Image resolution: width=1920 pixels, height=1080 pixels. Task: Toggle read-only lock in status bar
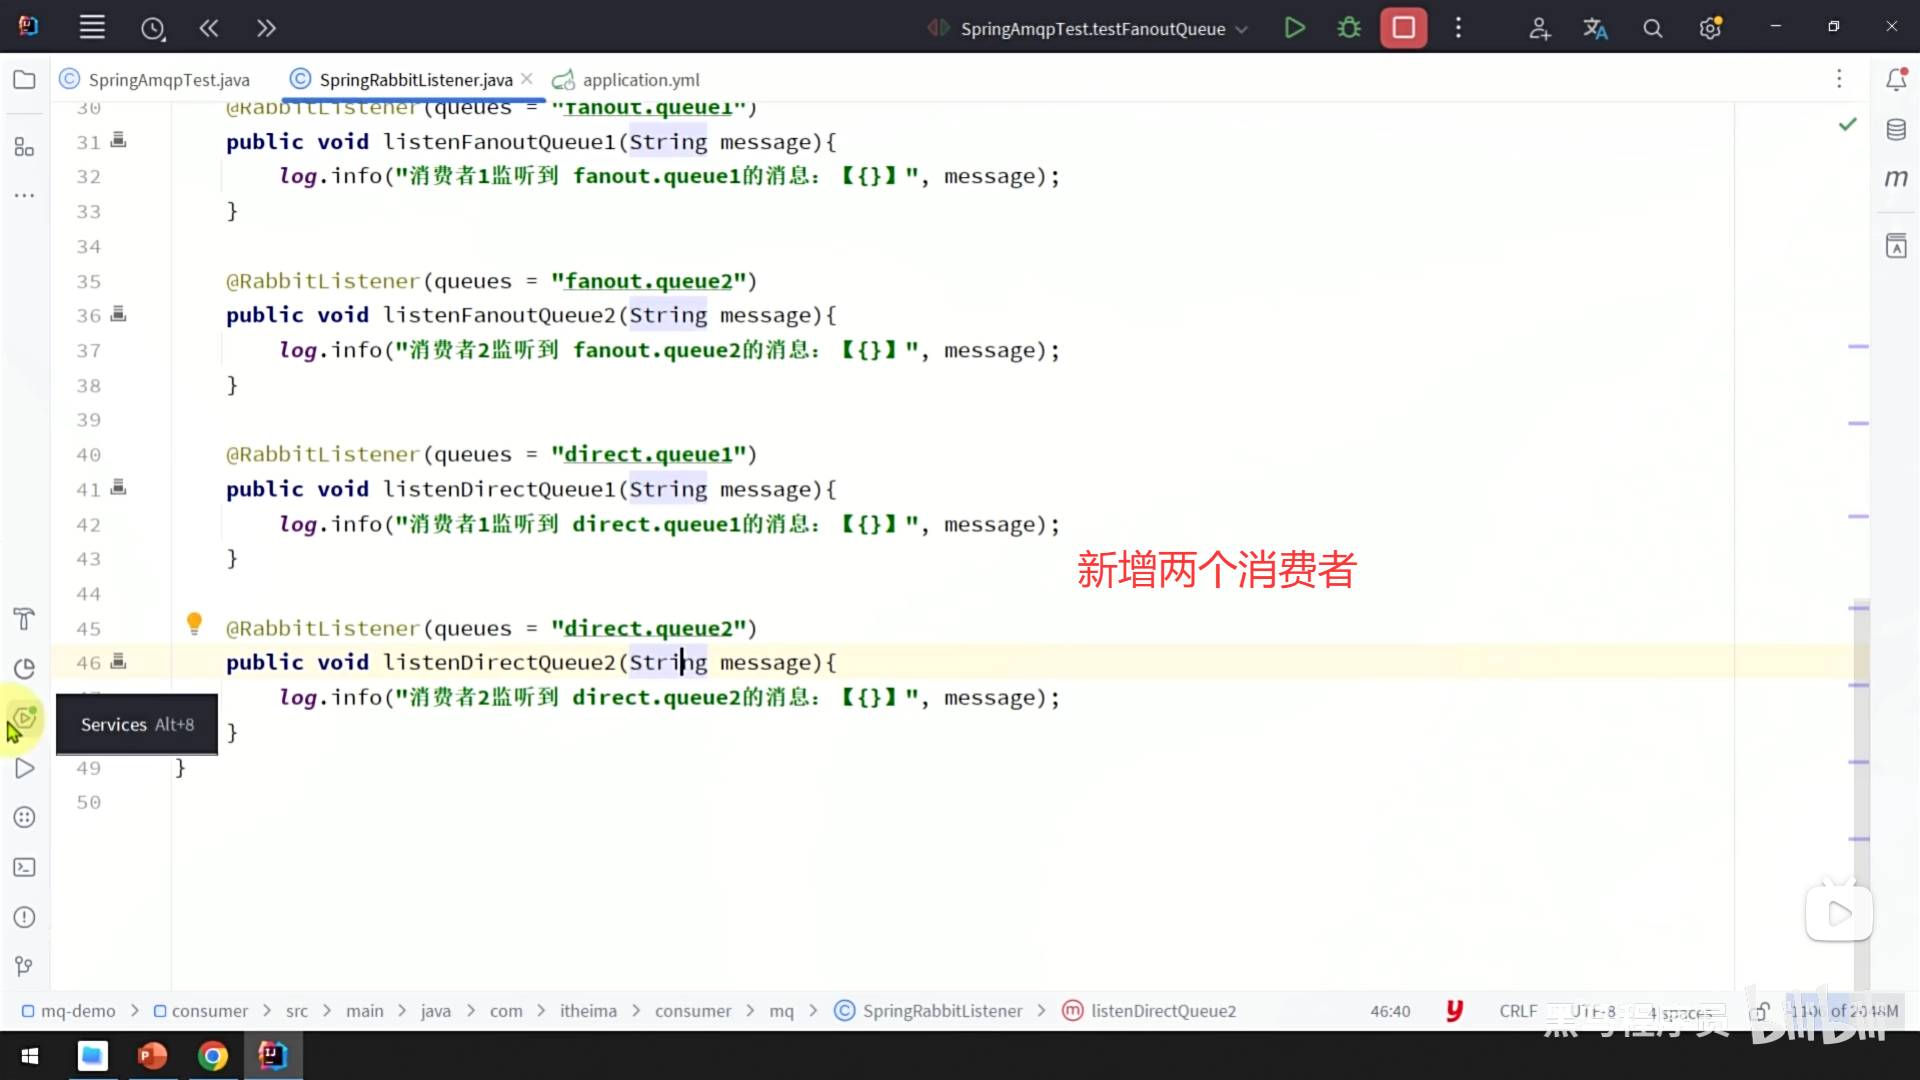[x=1760, y=1011]
